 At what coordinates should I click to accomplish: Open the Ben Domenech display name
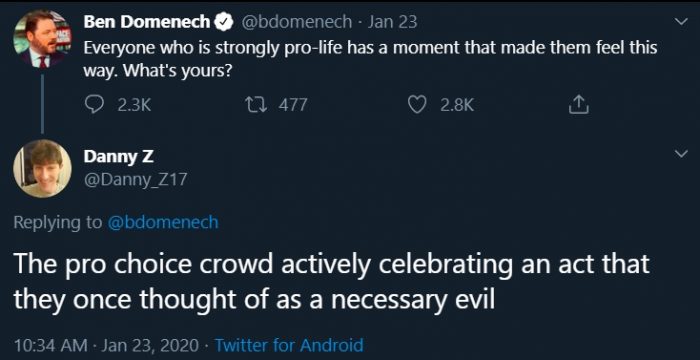(147, 21)
